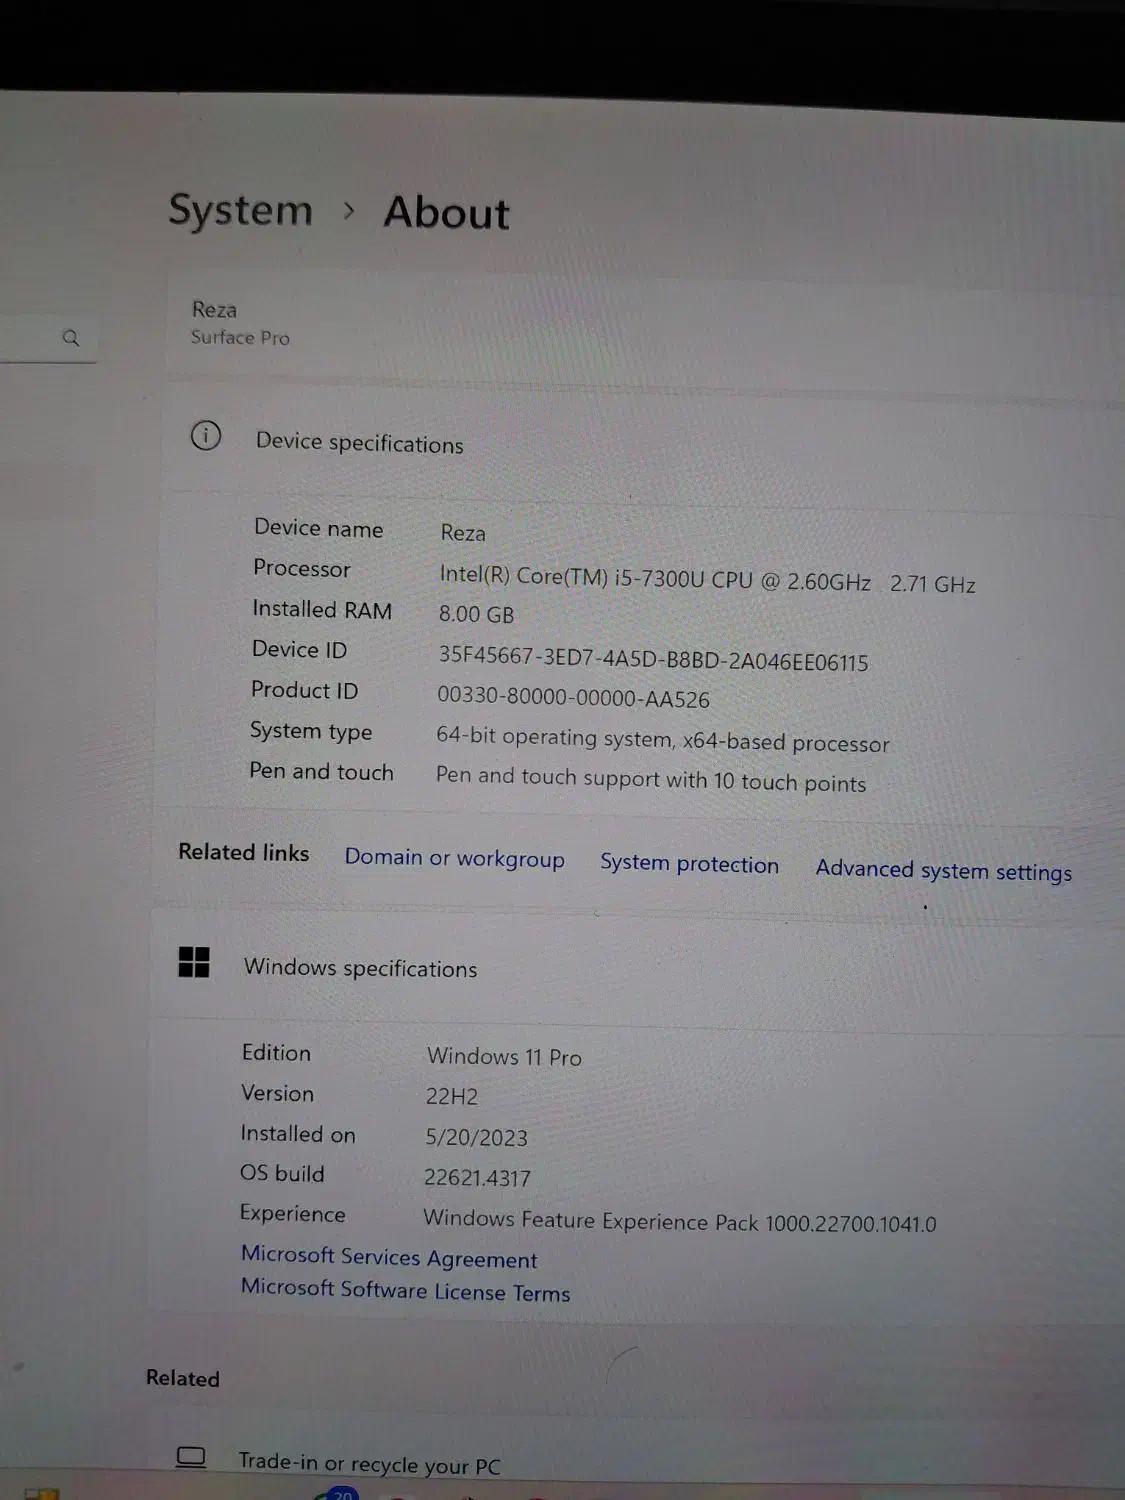
Task: Click the Device ID value text
Action: 653,659
